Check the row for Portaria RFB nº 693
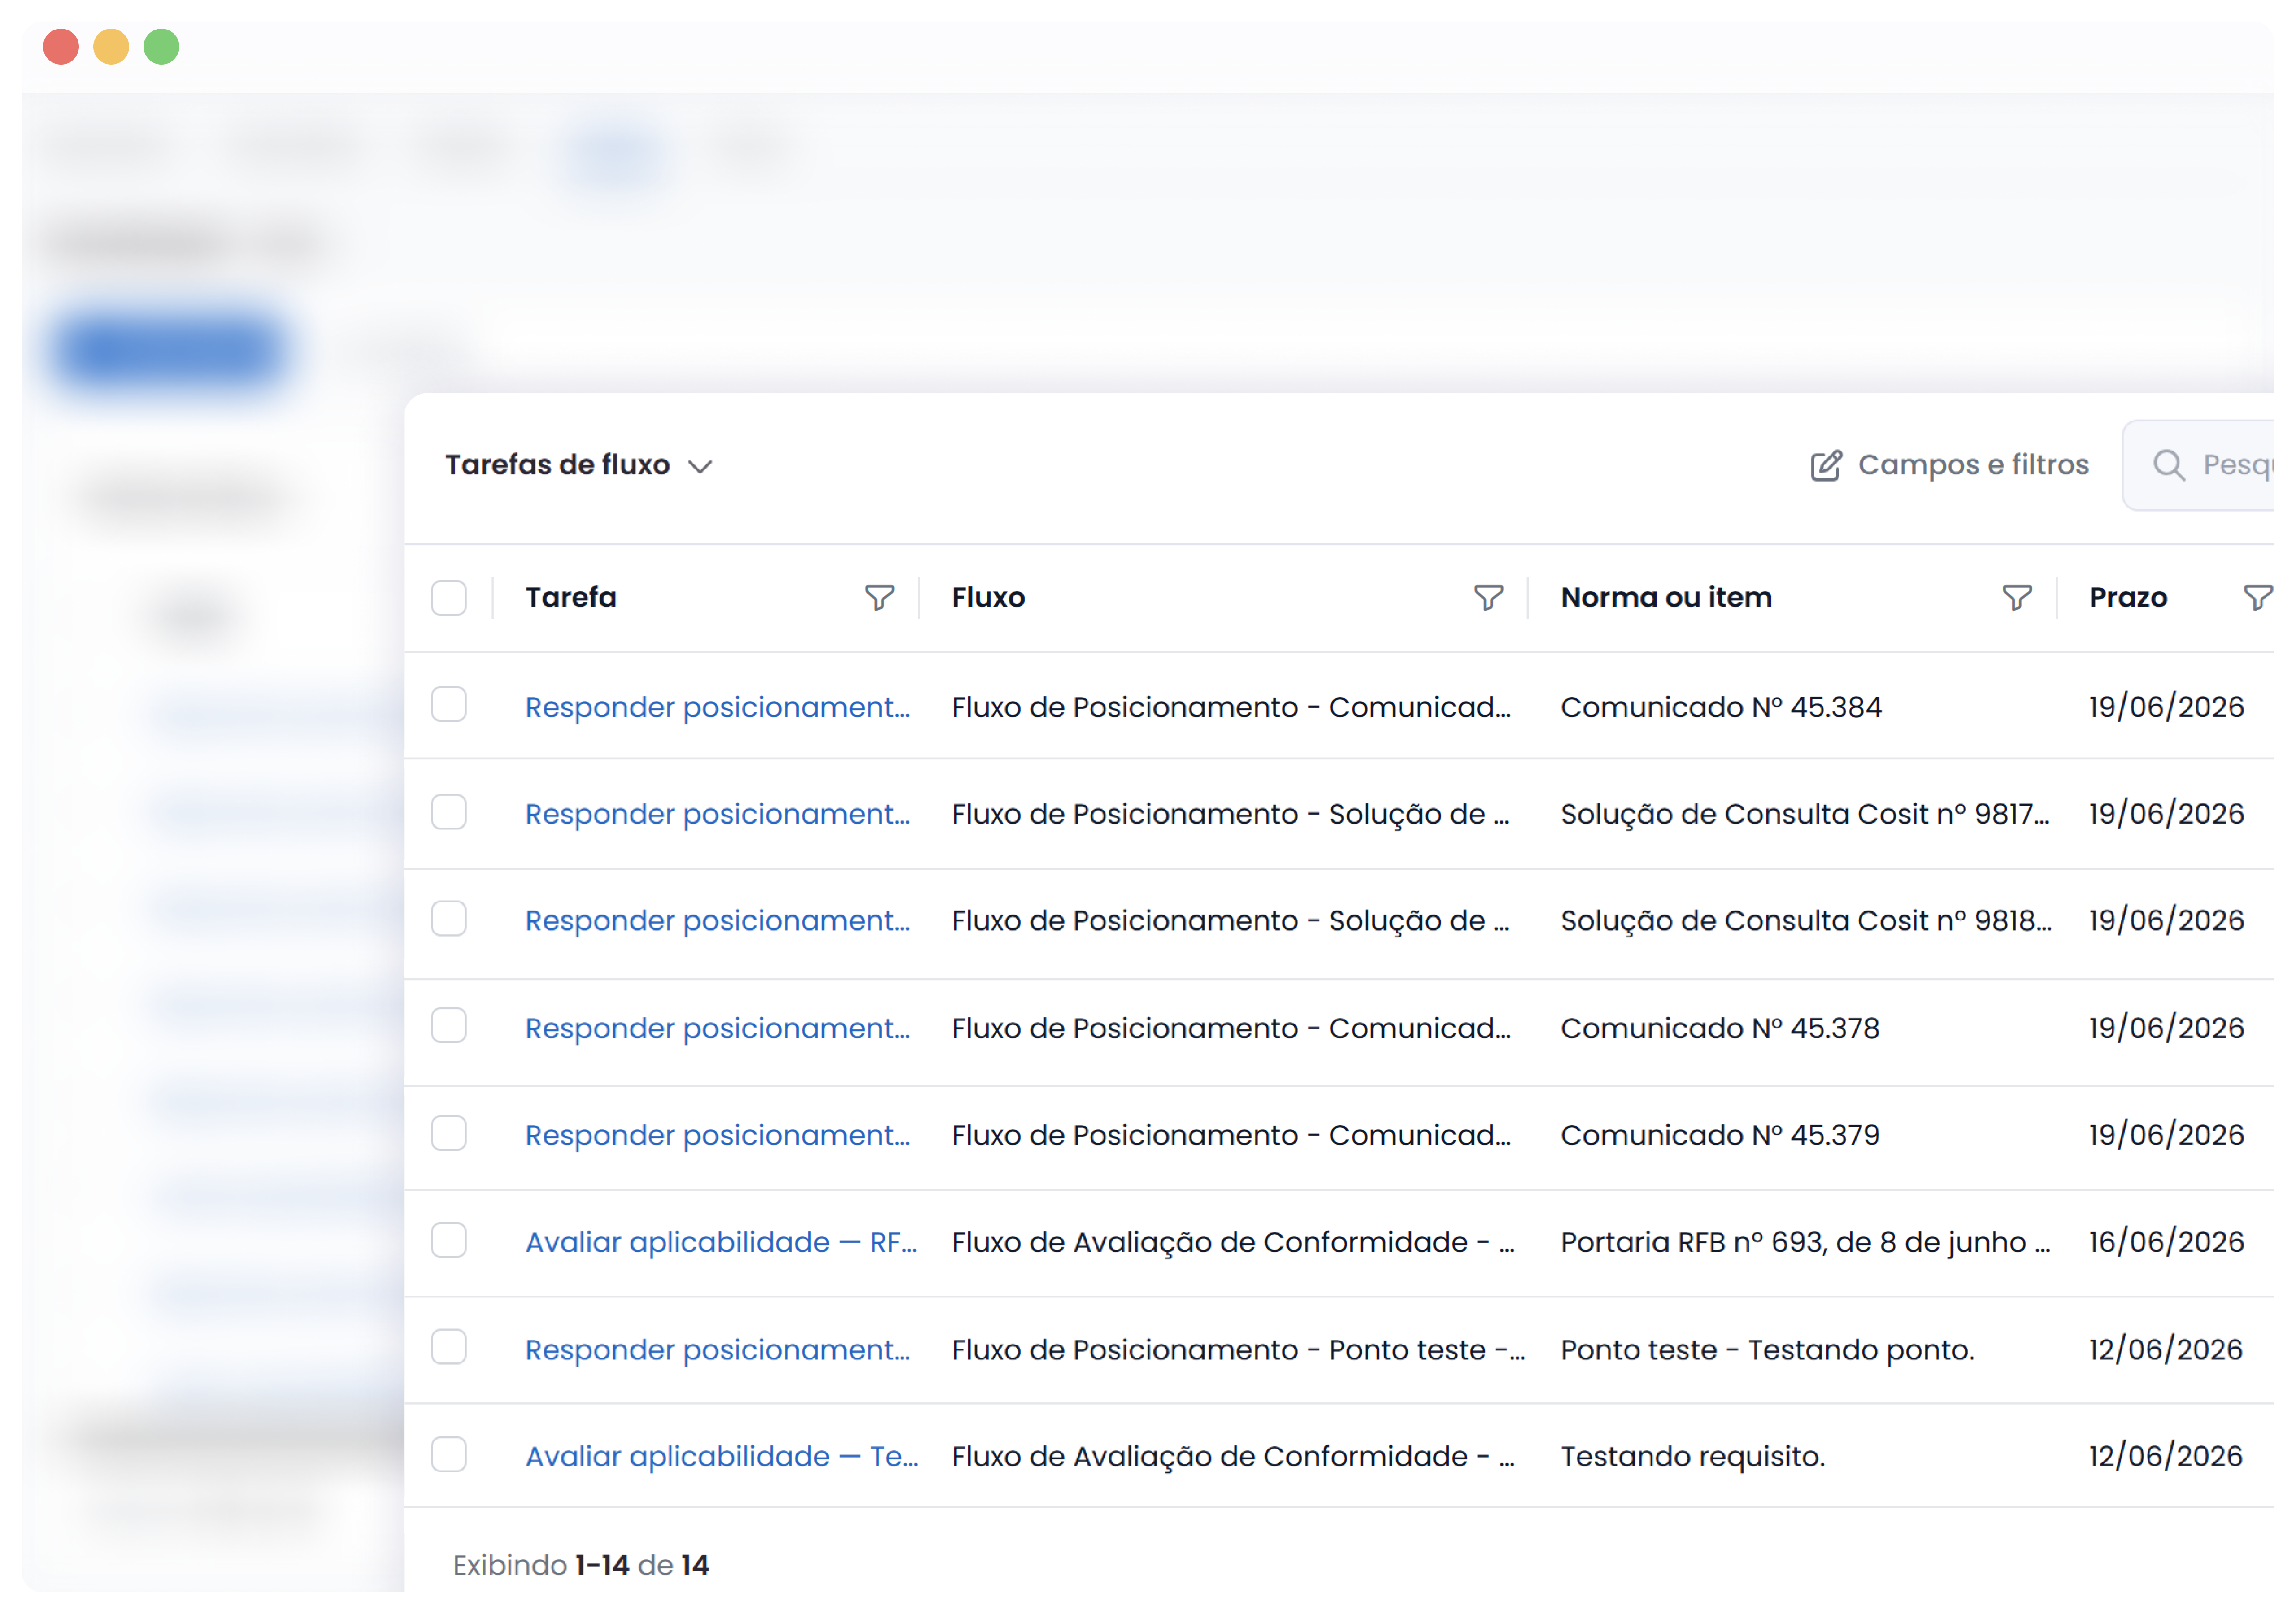The width and height of the screenshot is (2296, 1614). click(448, 1241)
